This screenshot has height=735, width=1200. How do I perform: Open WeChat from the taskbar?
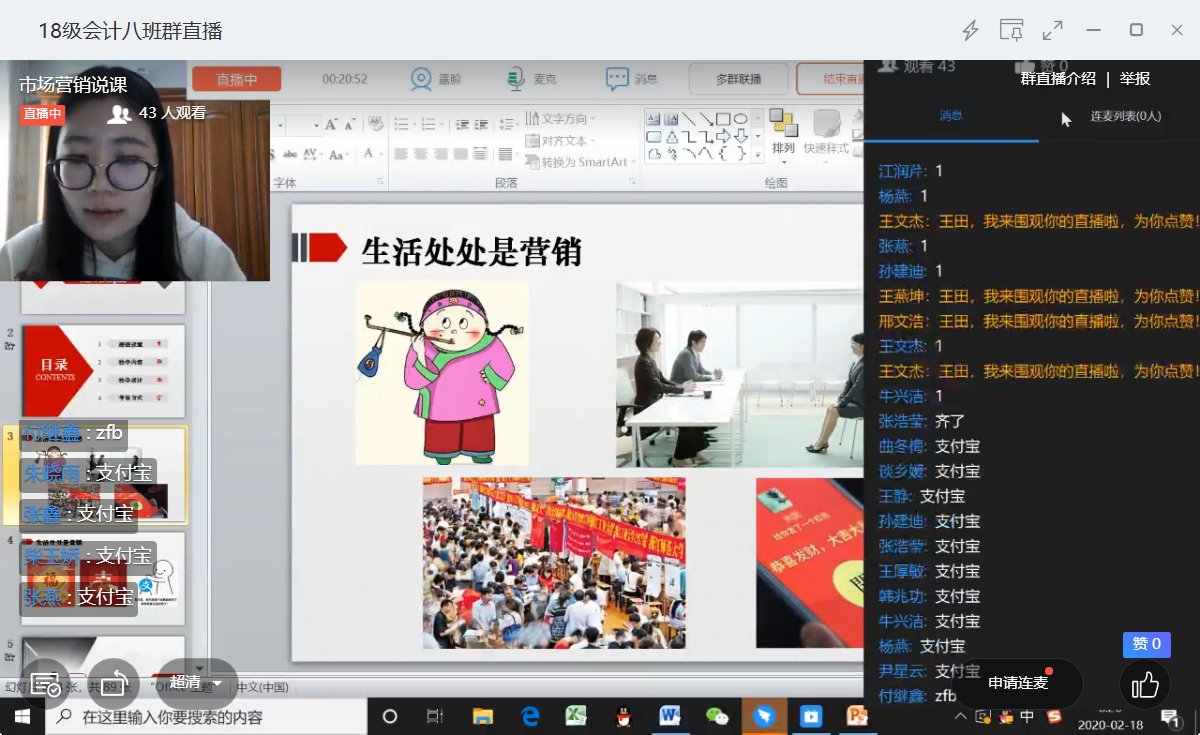click(717, 716)
